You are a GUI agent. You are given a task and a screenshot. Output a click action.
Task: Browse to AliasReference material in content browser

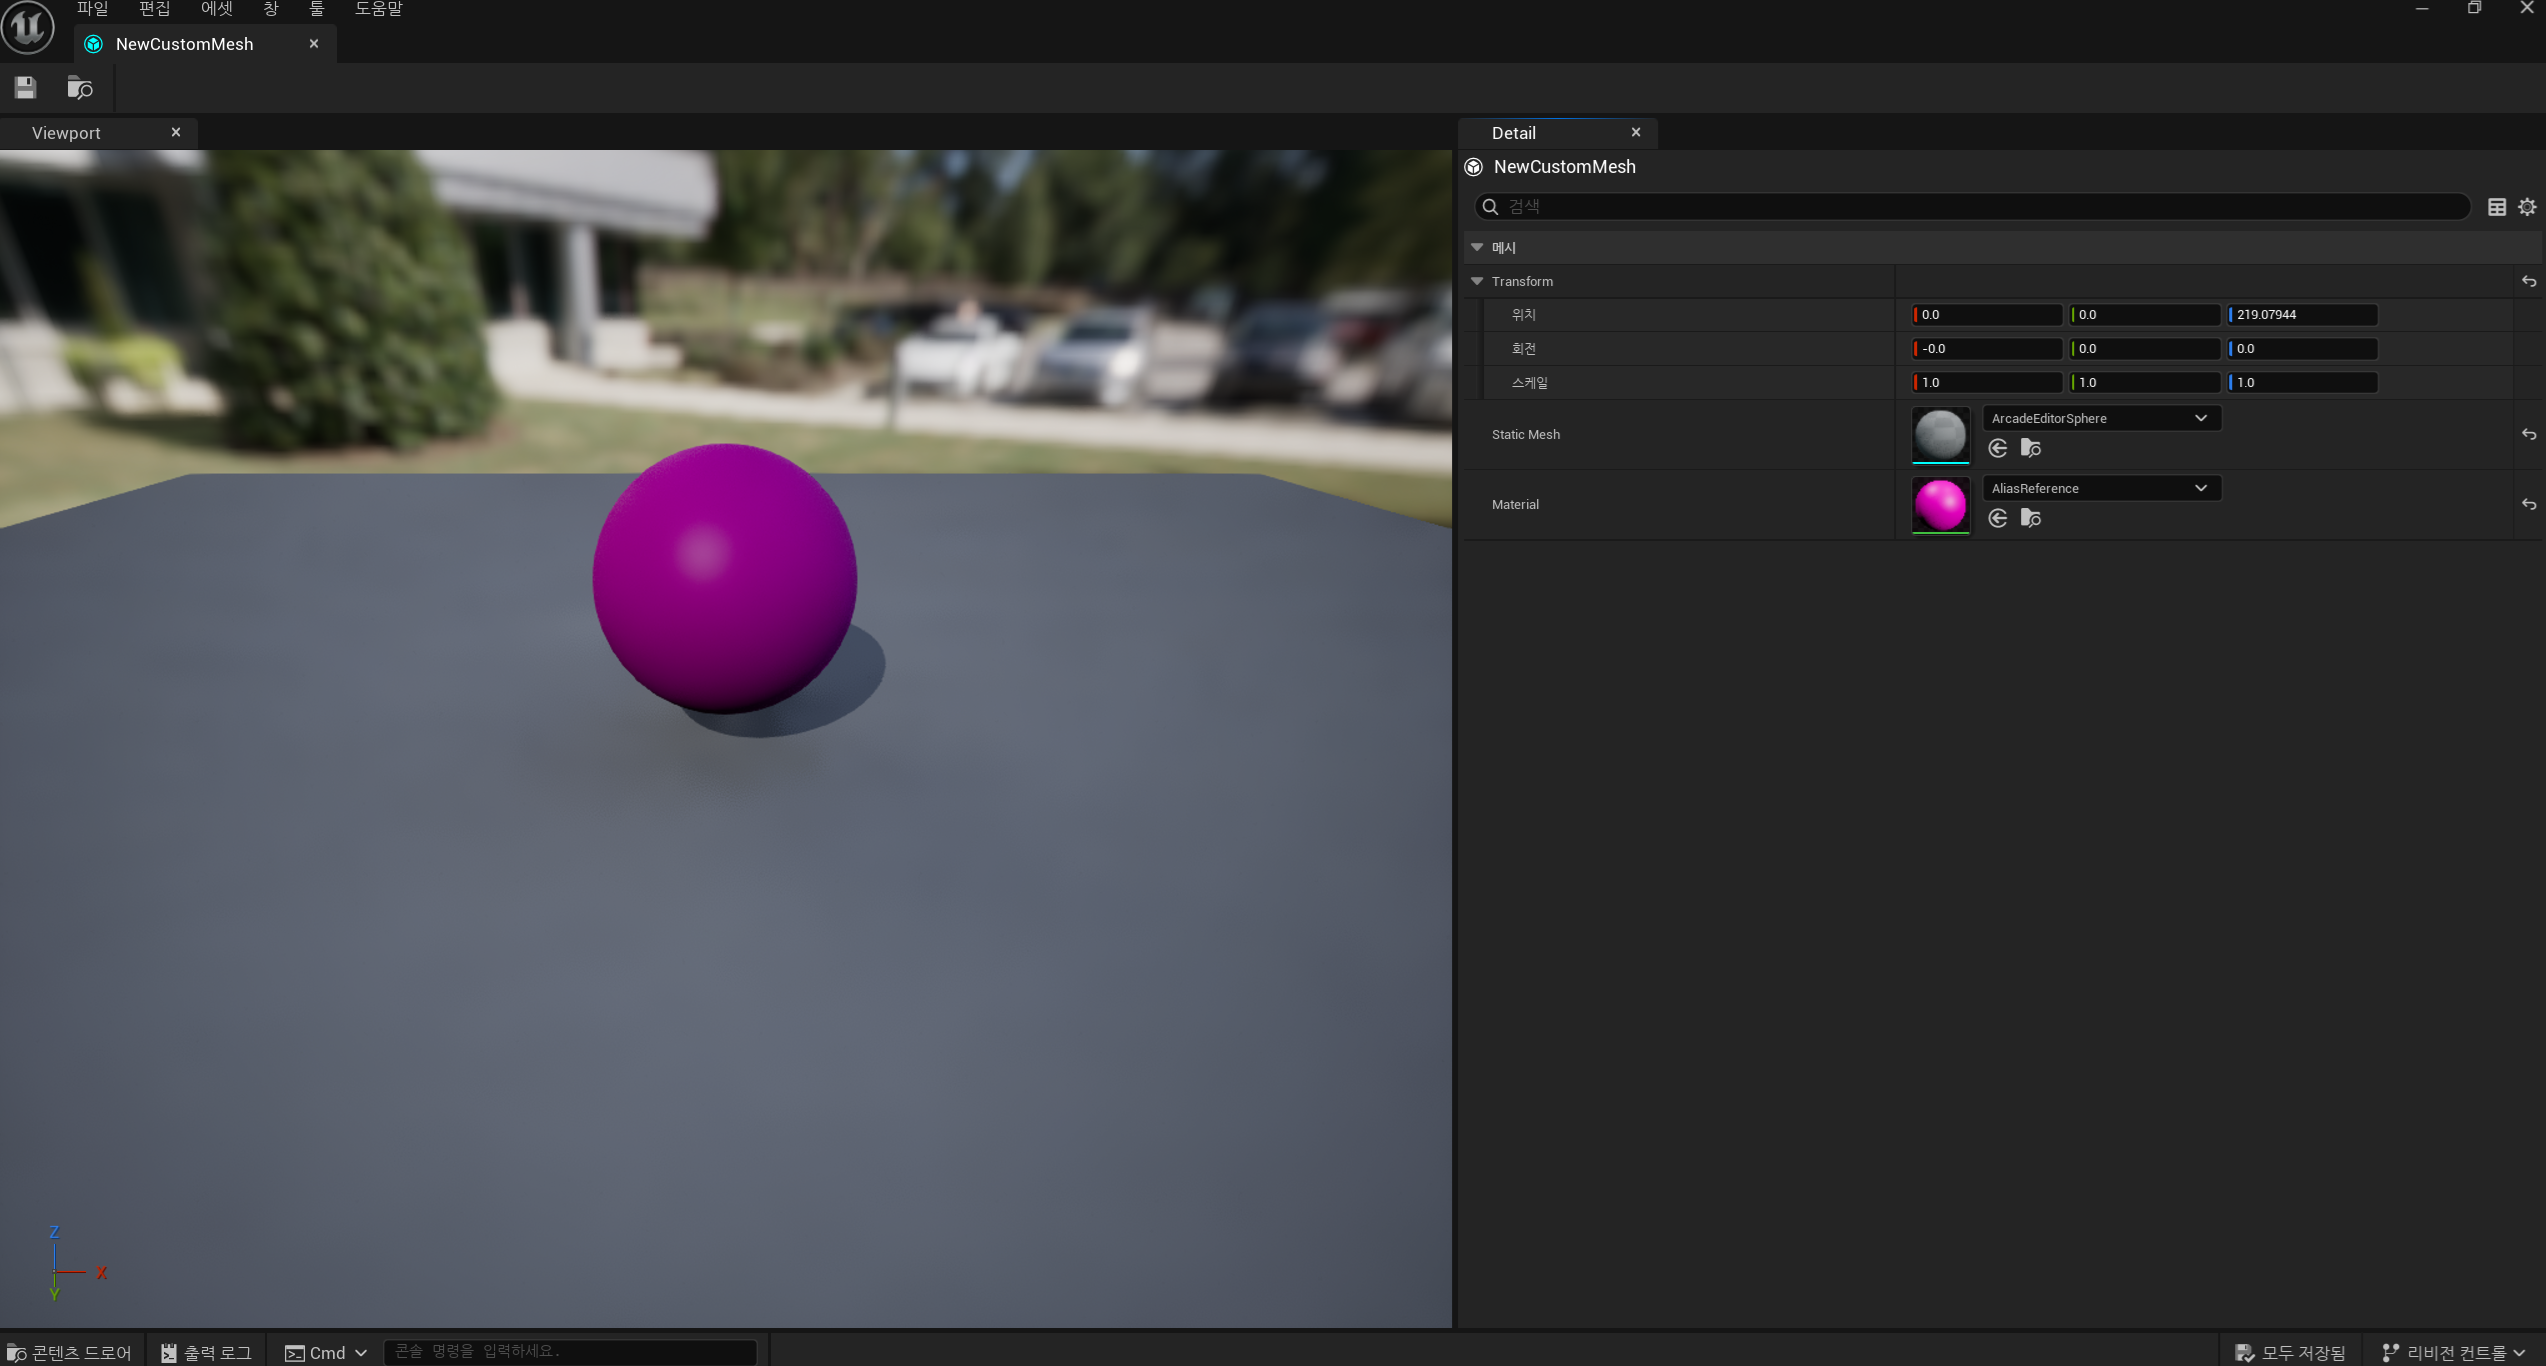point(2031,518)
